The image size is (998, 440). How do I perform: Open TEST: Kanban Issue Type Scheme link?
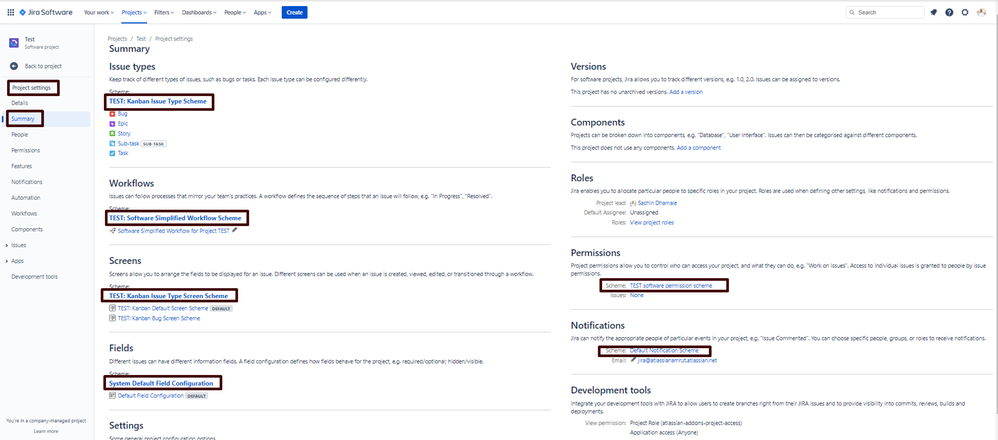click(158, 102)
